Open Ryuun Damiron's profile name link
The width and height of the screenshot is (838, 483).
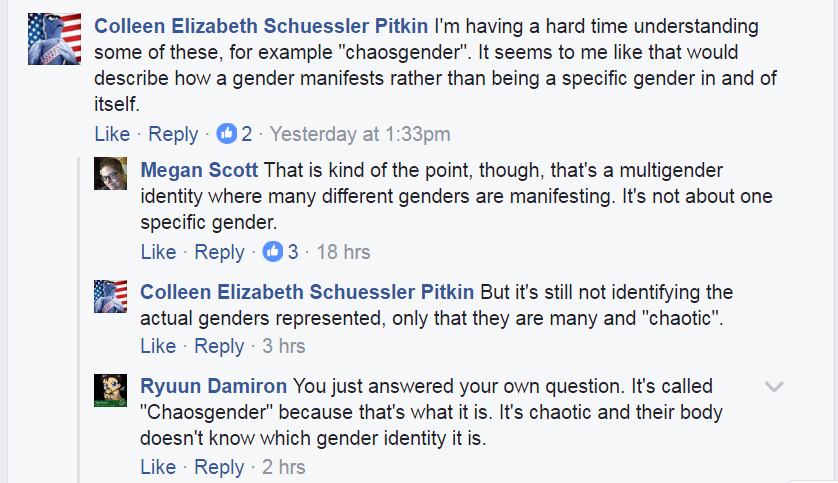coord(214,386)
